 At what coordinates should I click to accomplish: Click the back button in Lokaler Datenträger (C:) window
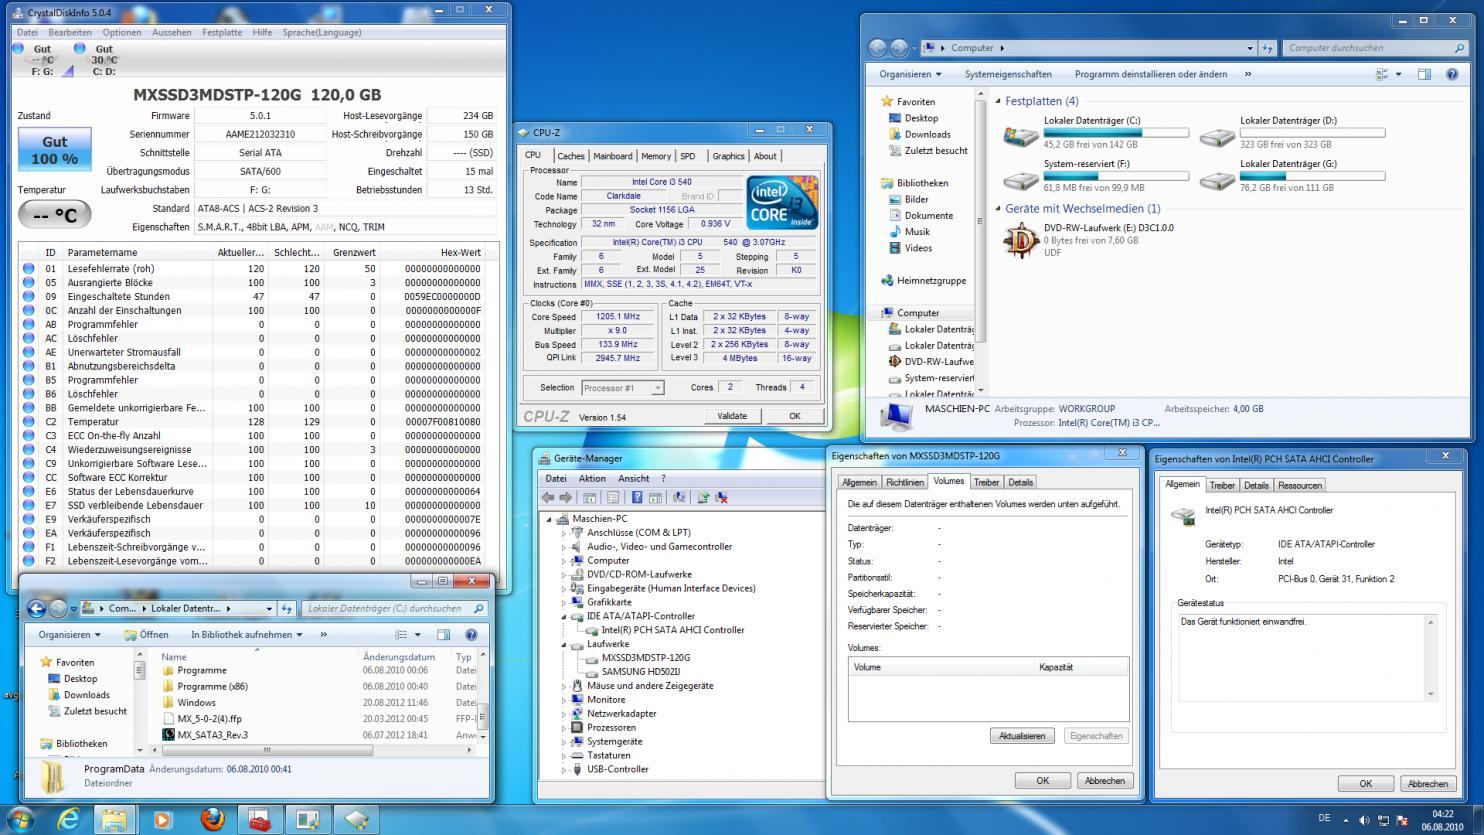(37, 609)
